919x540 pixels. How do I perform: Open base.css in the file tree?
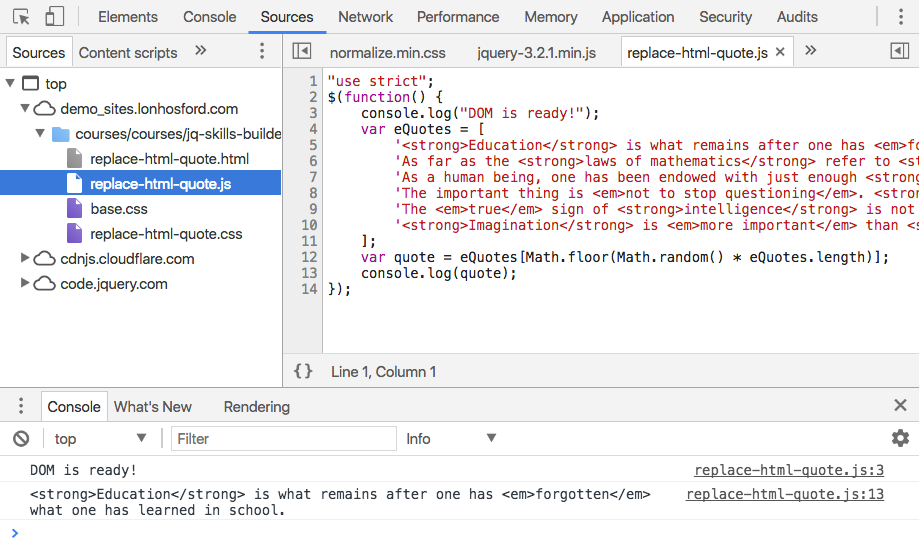pyautogui.click(x=119, y=209)
